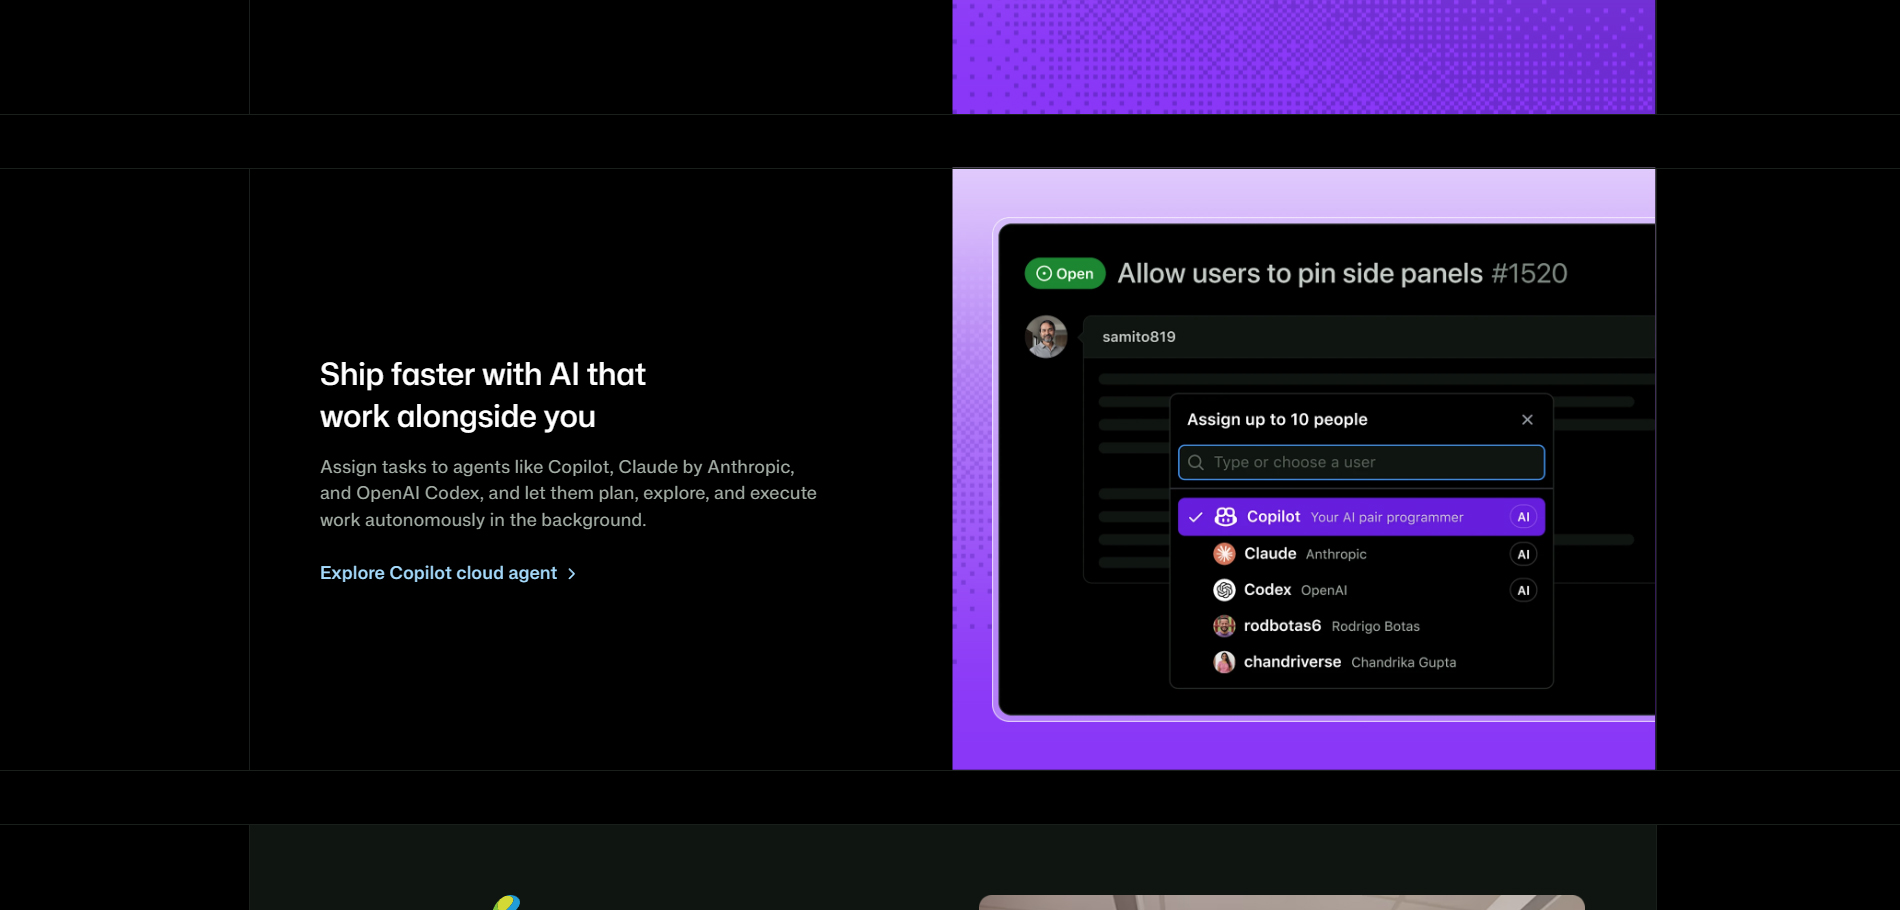1900x910 pixels.
Task: Click the issue title Allow users to pin side panels
Action: coord(1300,274)
